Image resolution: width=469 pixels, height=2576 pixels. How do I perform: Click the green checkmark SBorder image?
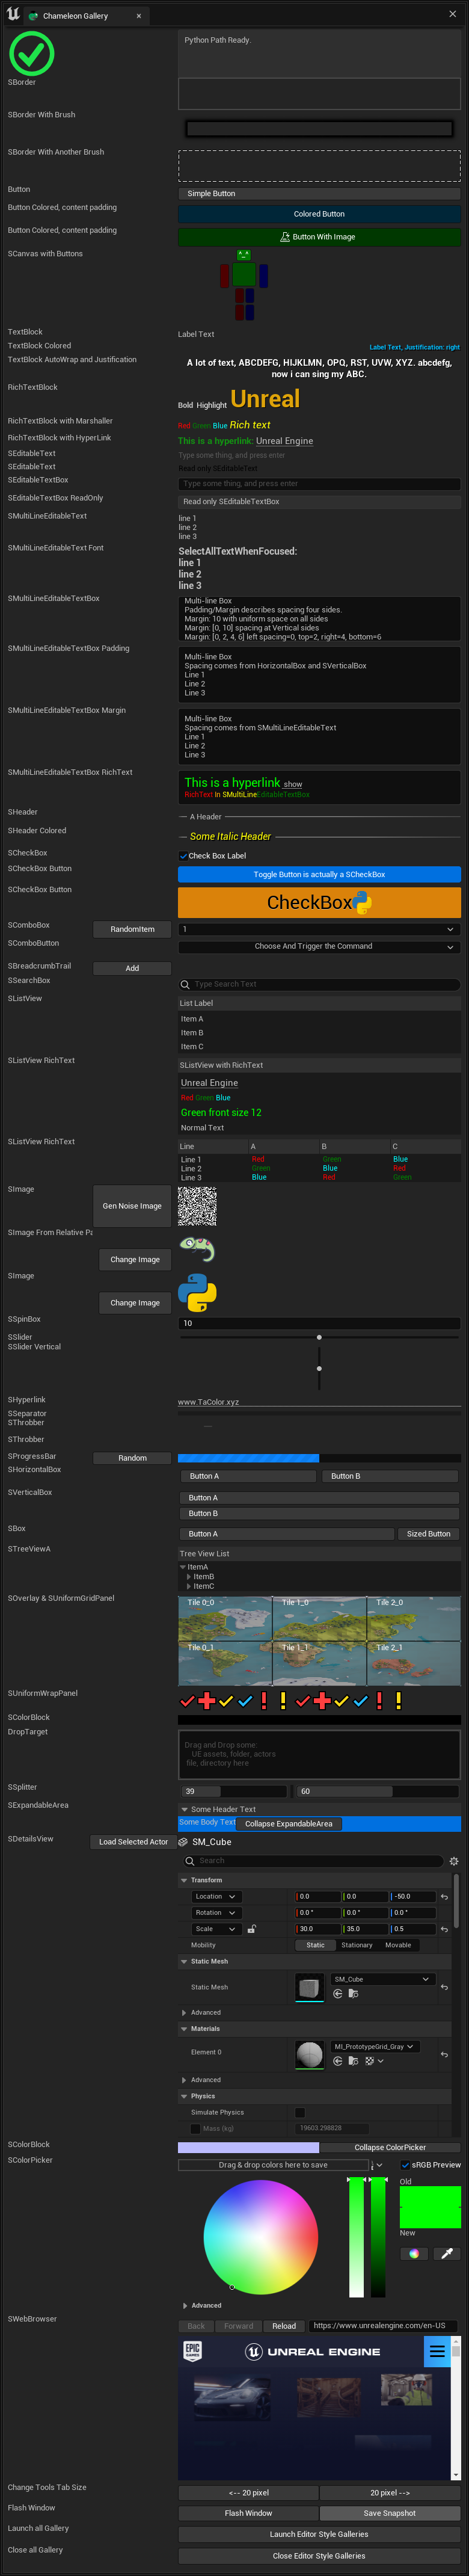[31, 53]
